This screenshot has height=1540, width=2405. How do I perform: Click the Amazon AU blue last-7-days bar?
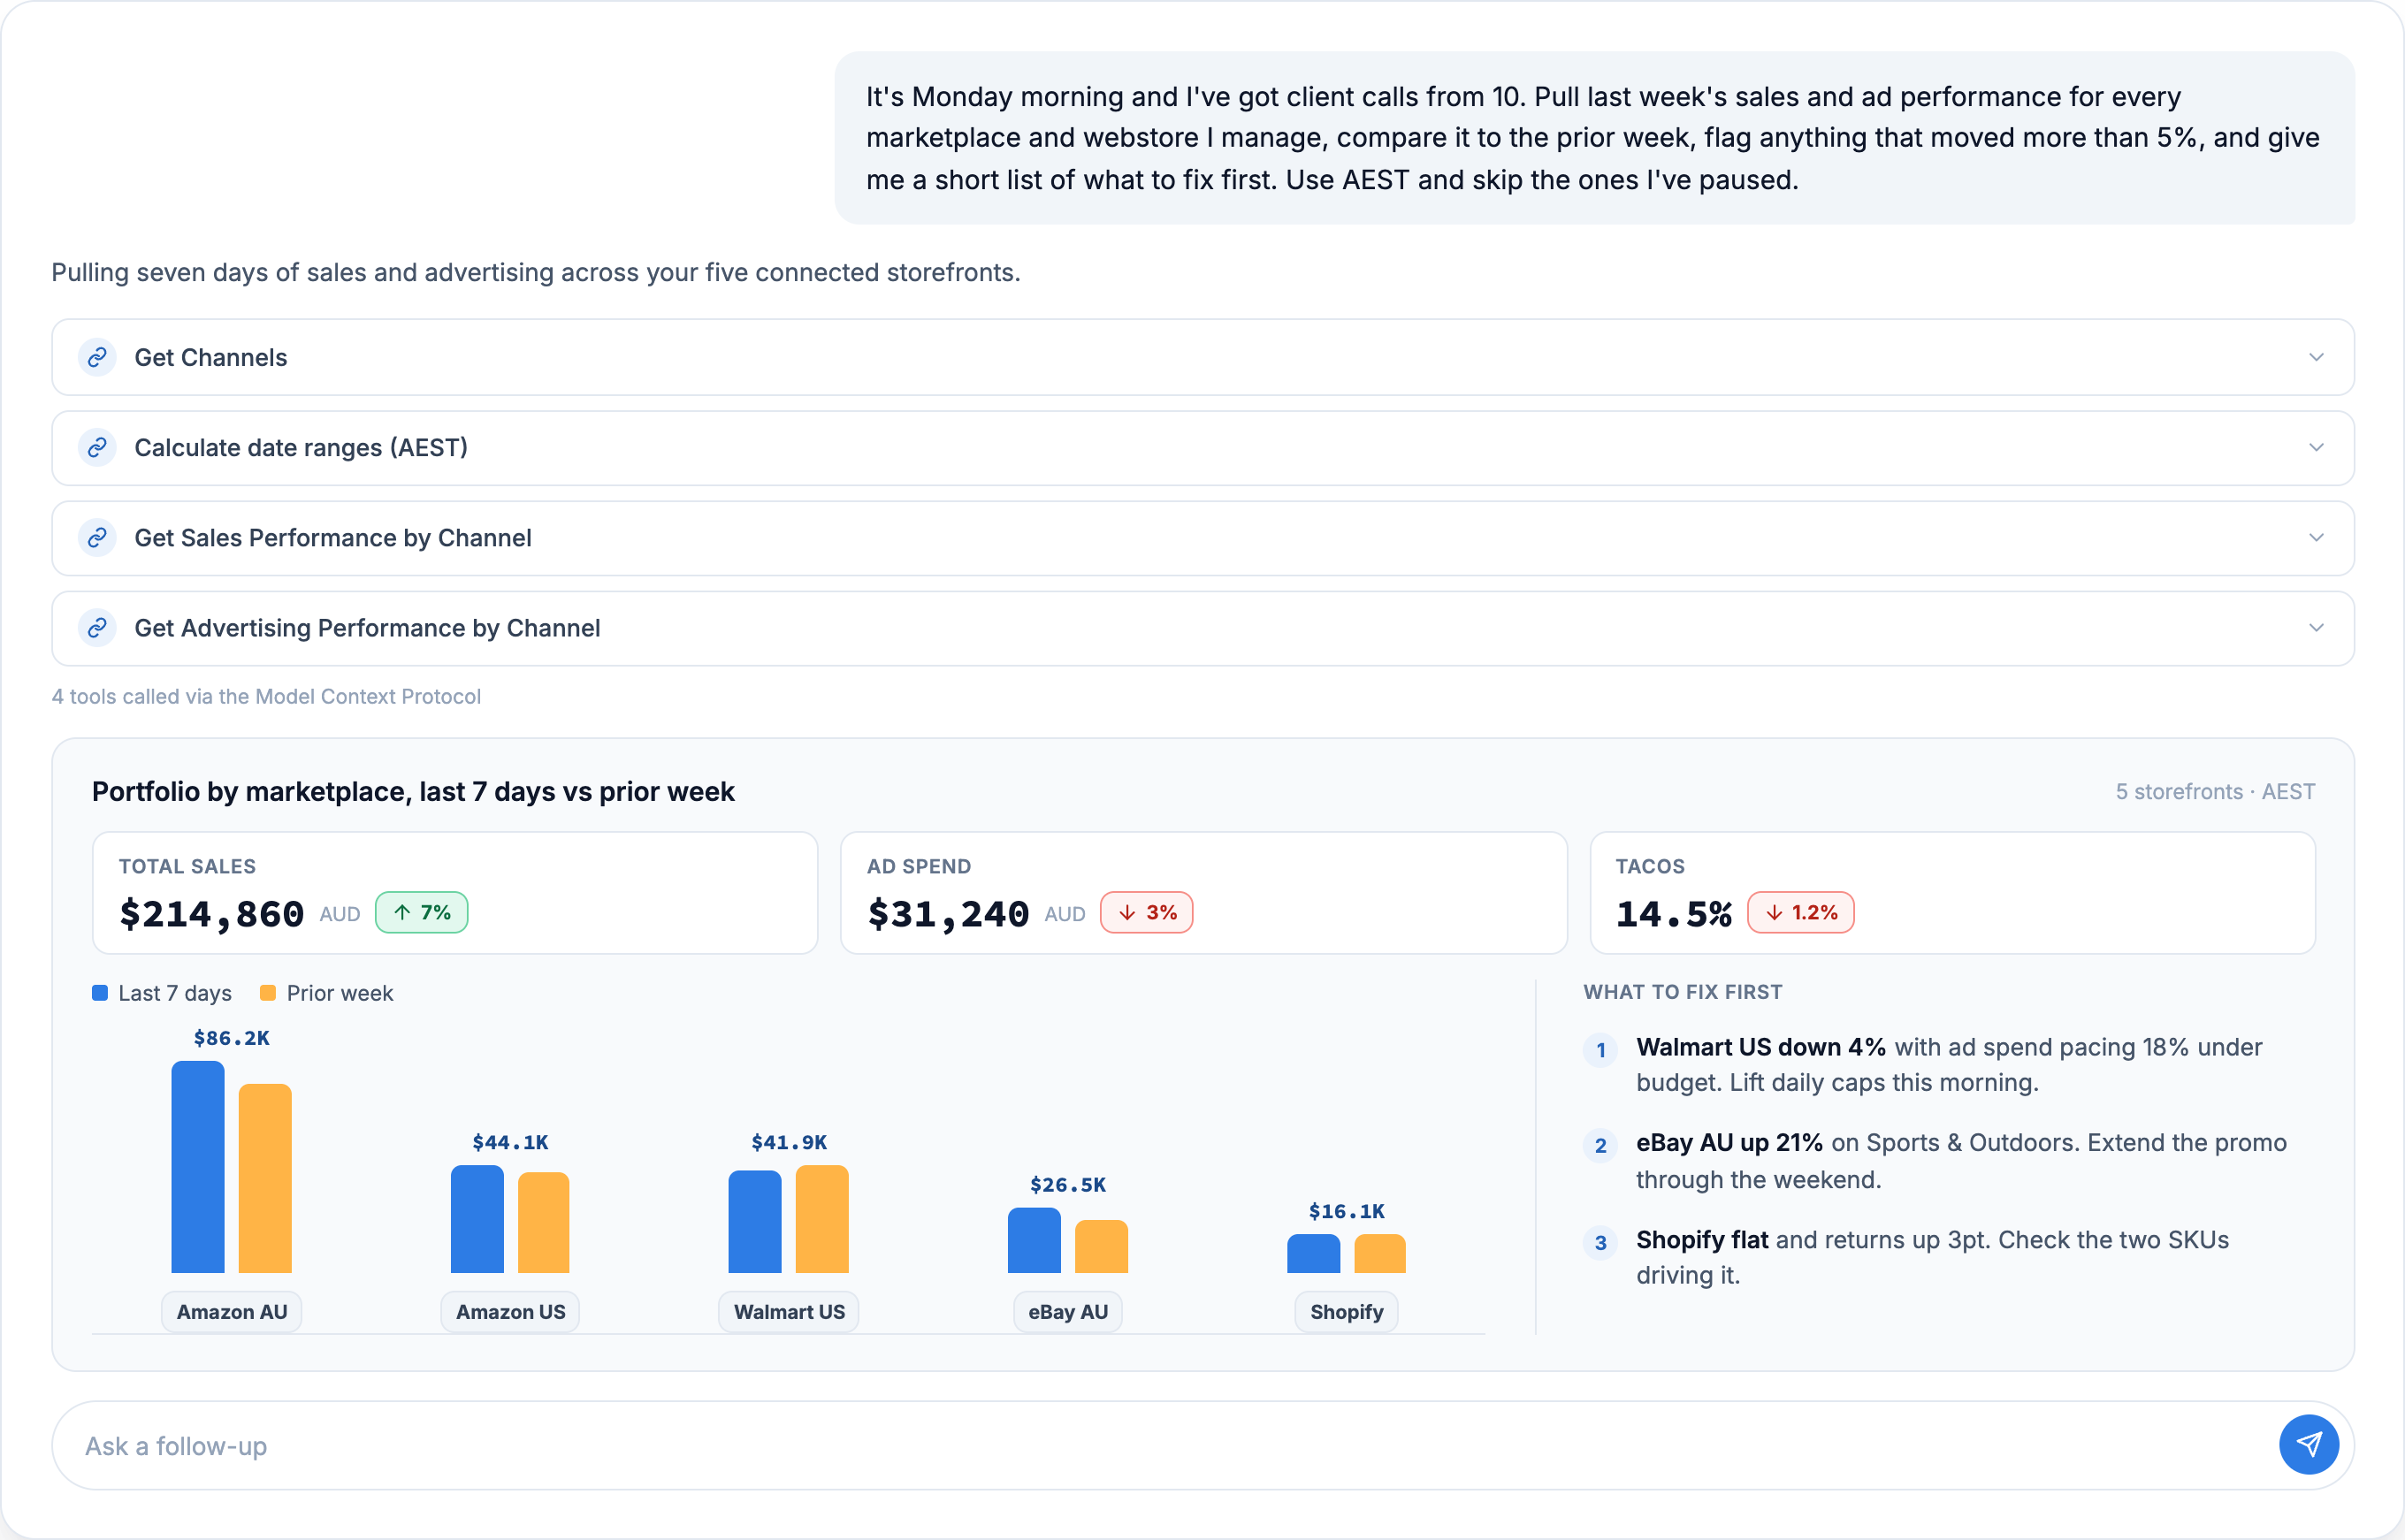(x=198, y=1166)
